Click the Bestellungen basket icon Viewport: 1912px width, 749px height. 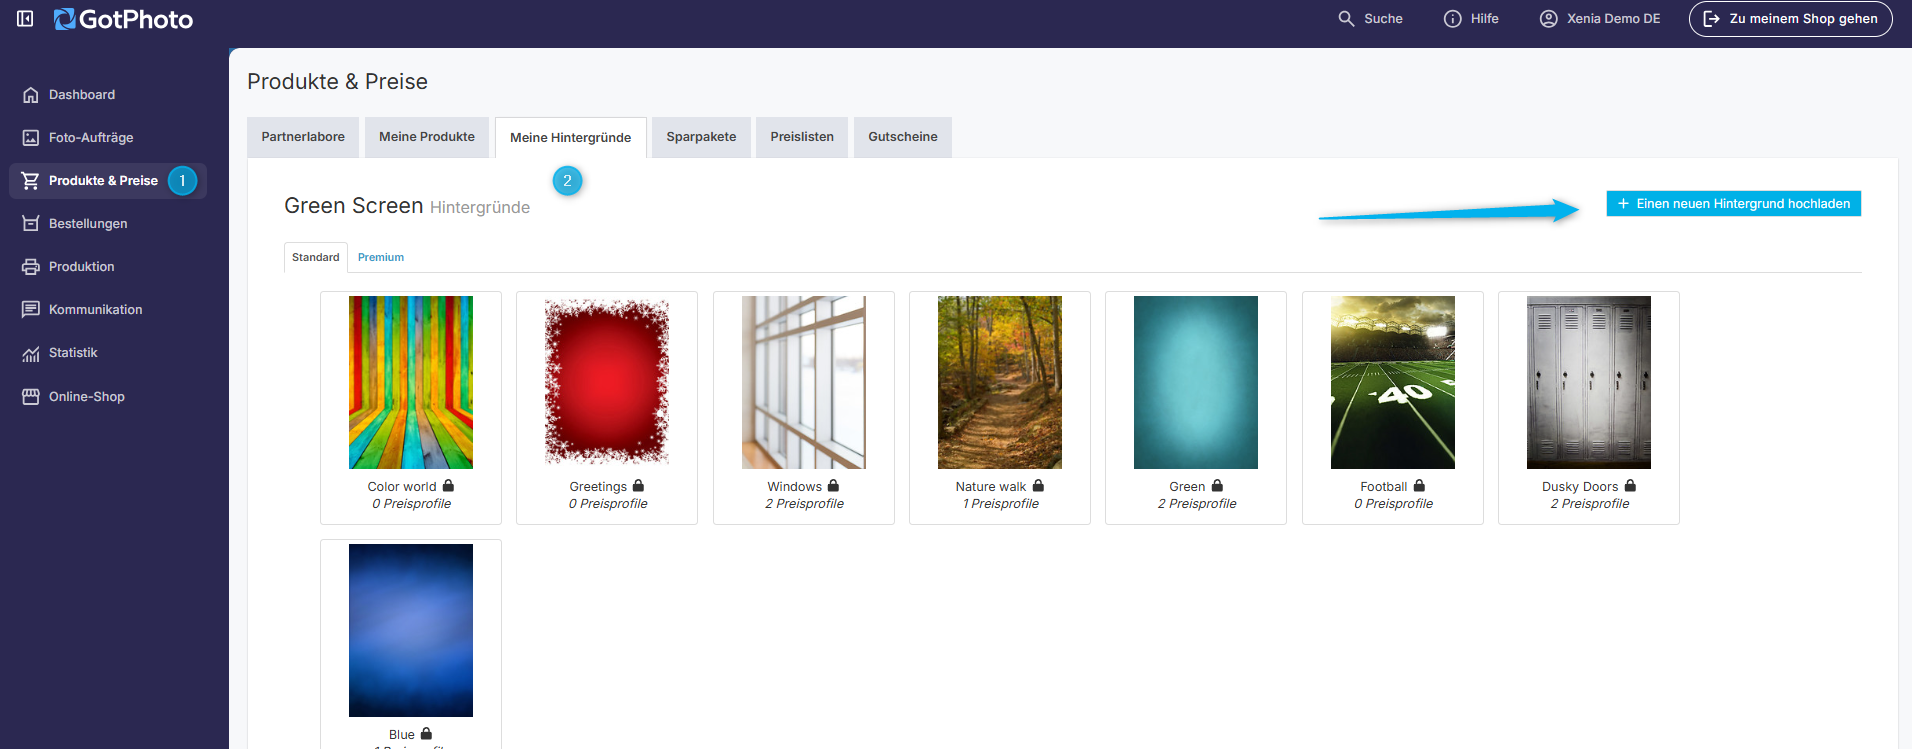31,224
